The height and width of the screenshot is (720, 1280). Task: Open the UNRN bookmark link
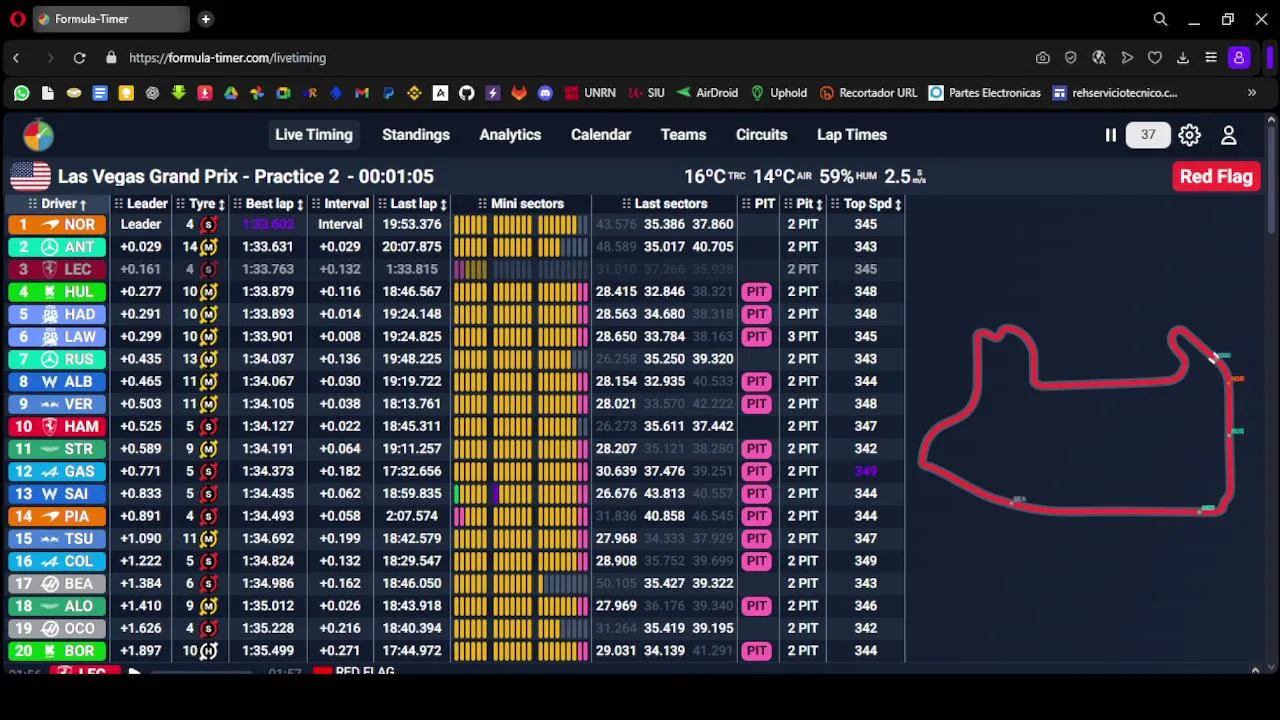tap(590, 93)
